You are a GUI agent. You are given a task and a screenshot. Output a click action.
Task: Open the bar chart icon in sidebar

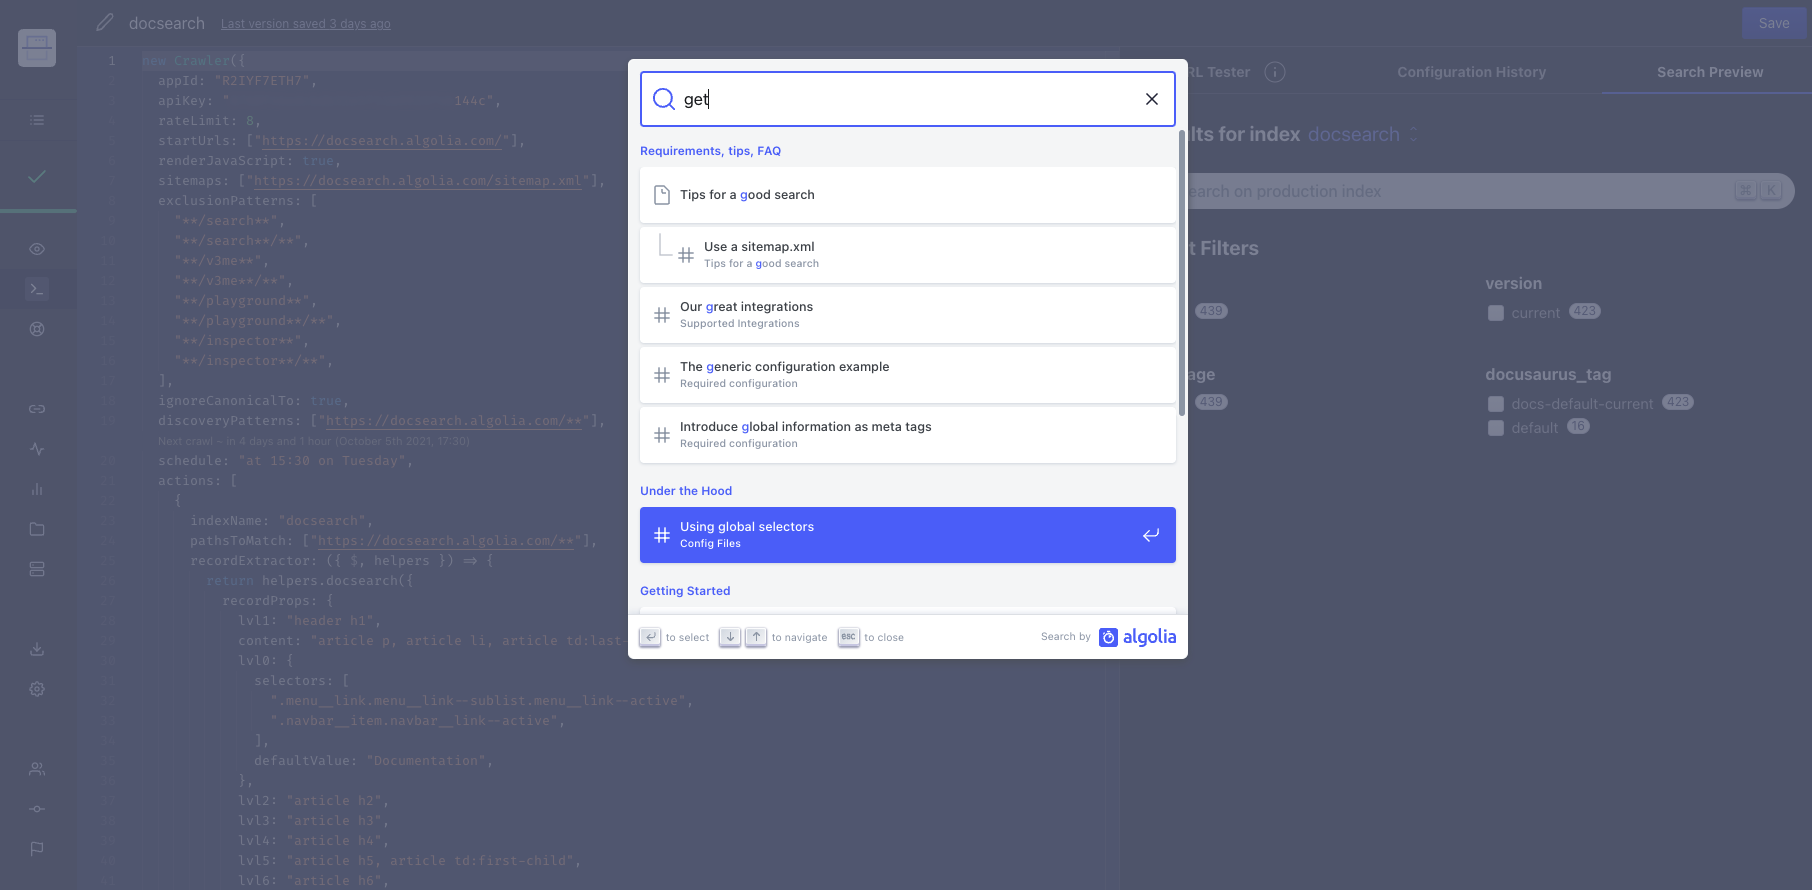pyautogui.click(x=37, y=489)
